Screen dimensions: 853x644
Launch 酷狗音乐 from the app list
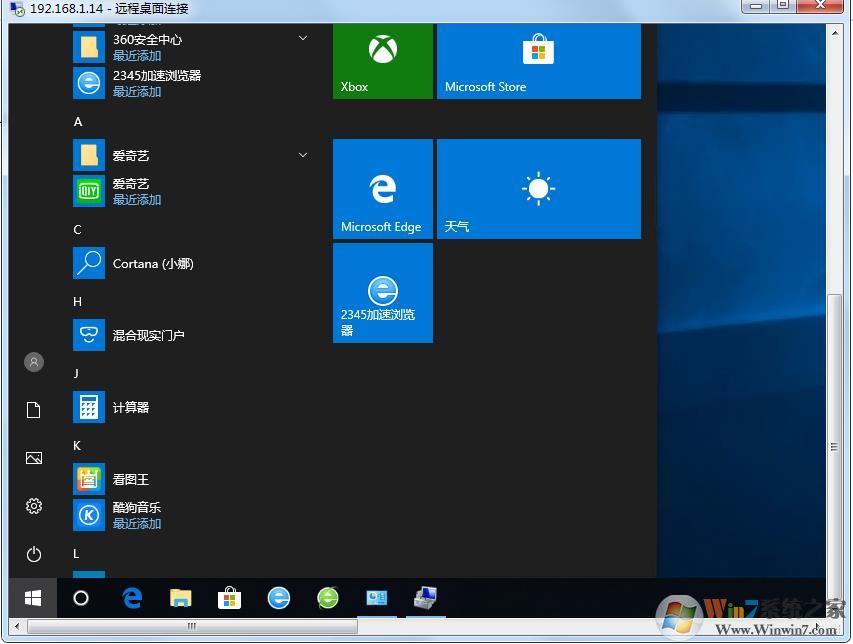[x=136, y=508]
